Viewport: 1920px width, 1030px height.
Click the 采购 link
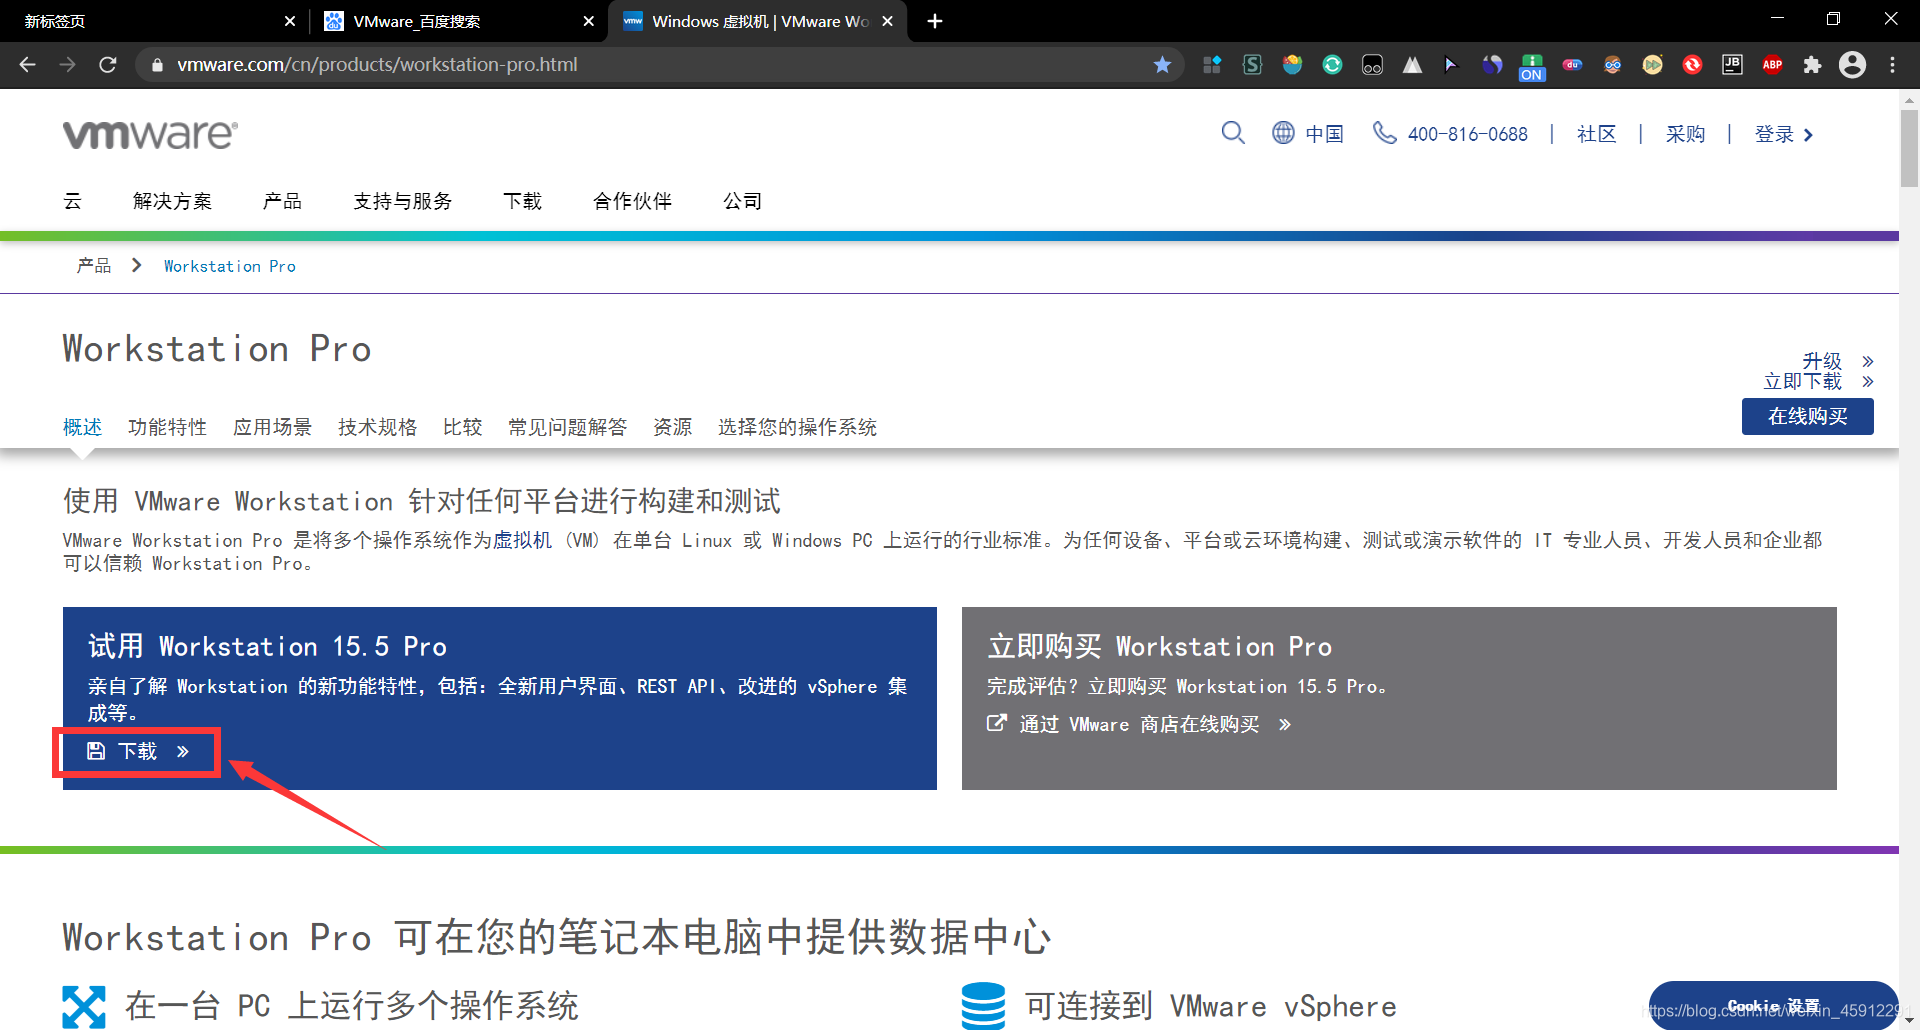coord(1685,134)
